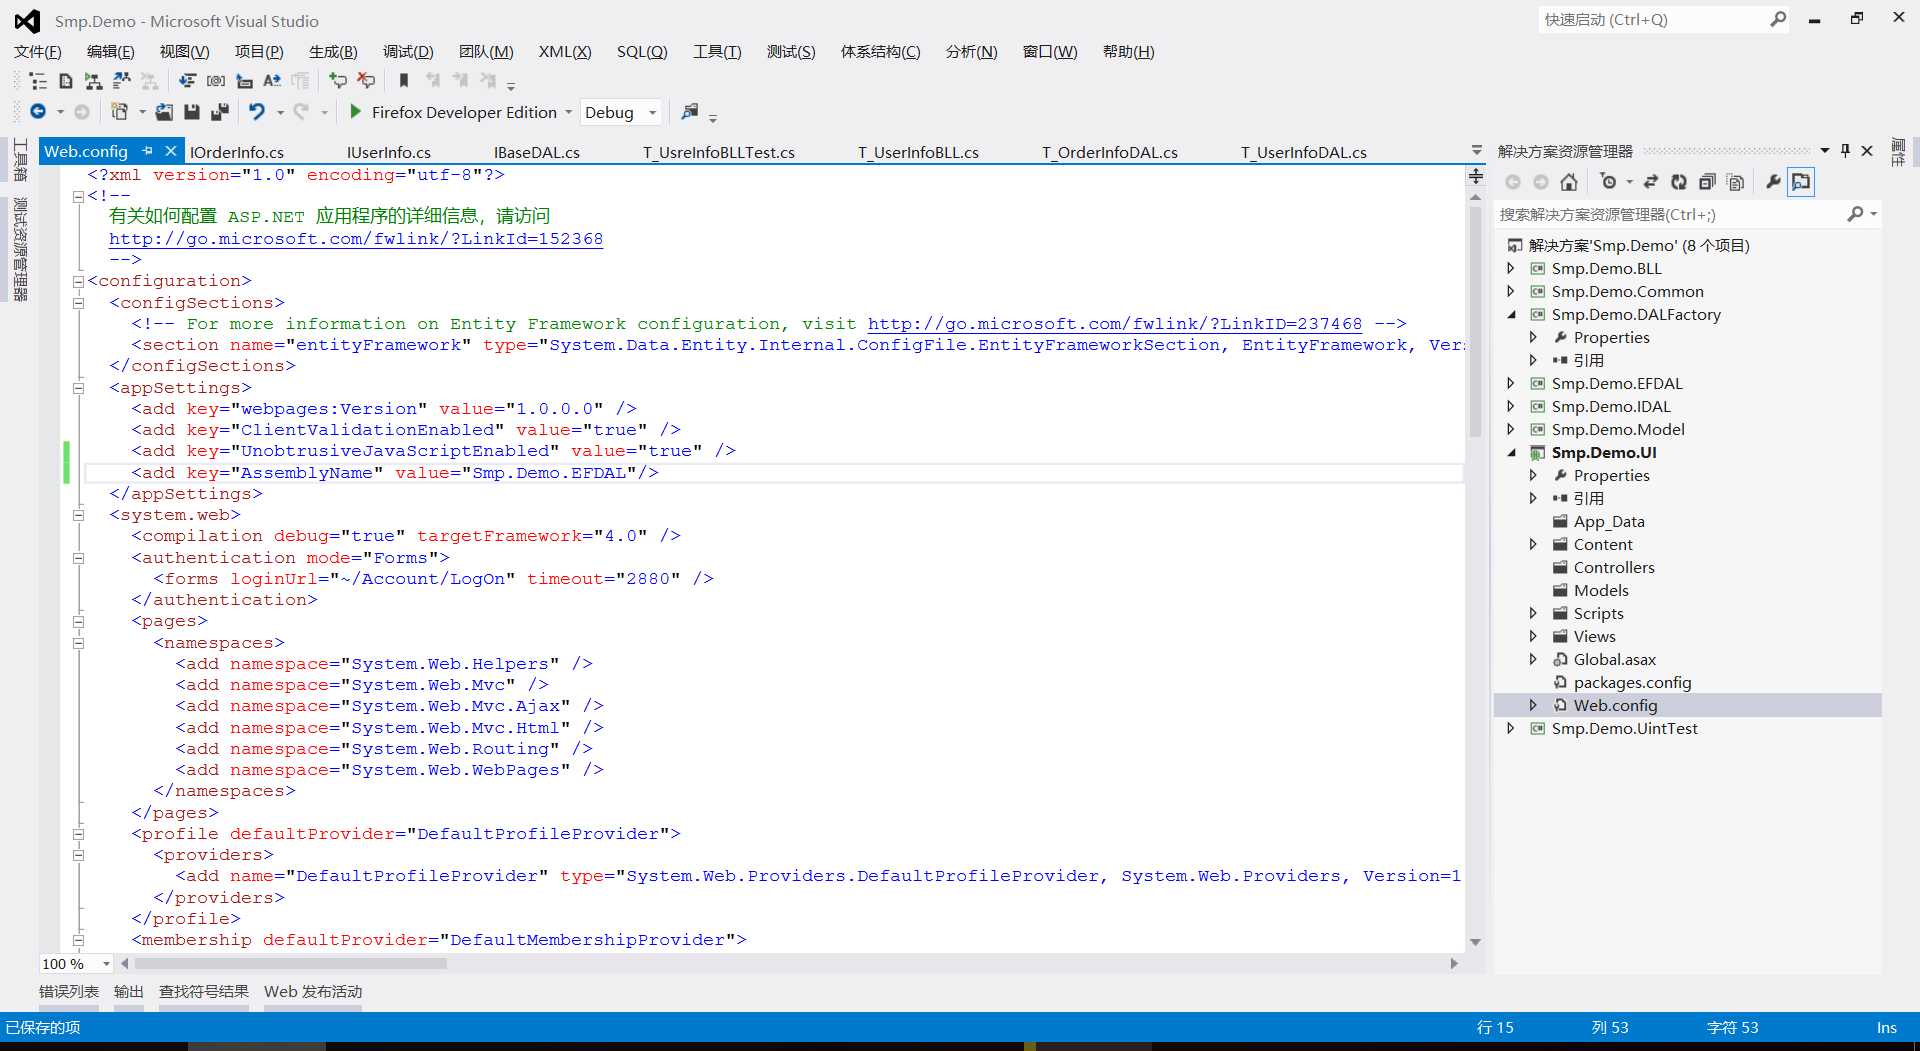Click the Undo arrow icon
This screenshot has height=1051, width=1920.
tap(257, 112)
